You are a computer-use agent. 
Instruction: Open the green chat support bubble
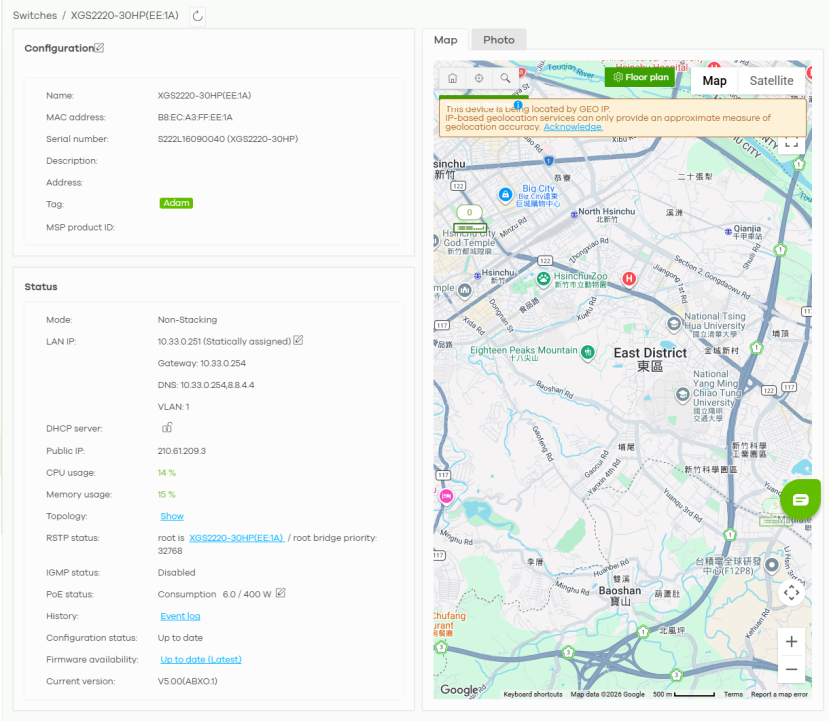800,500
